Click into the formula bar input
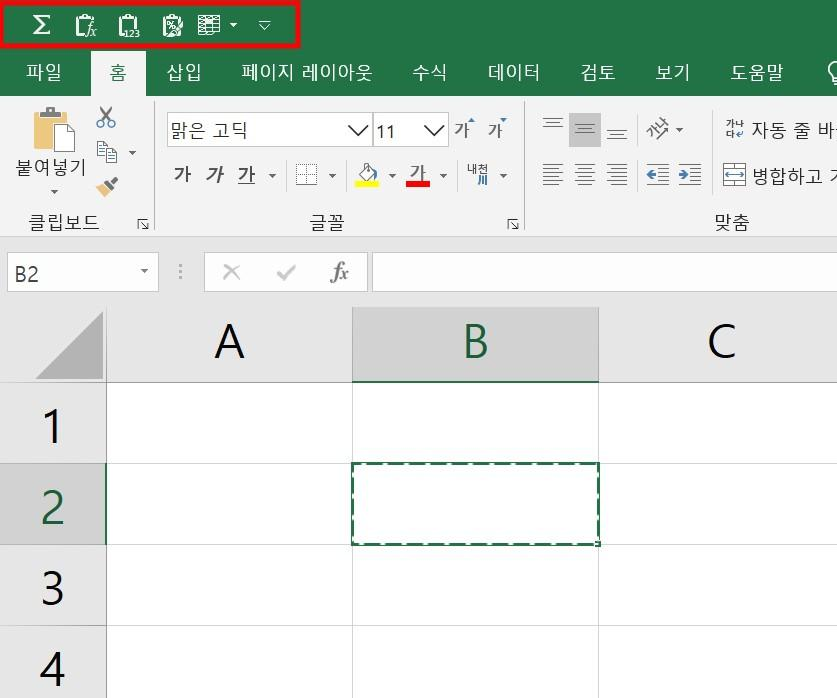 (x=604, y=272)
